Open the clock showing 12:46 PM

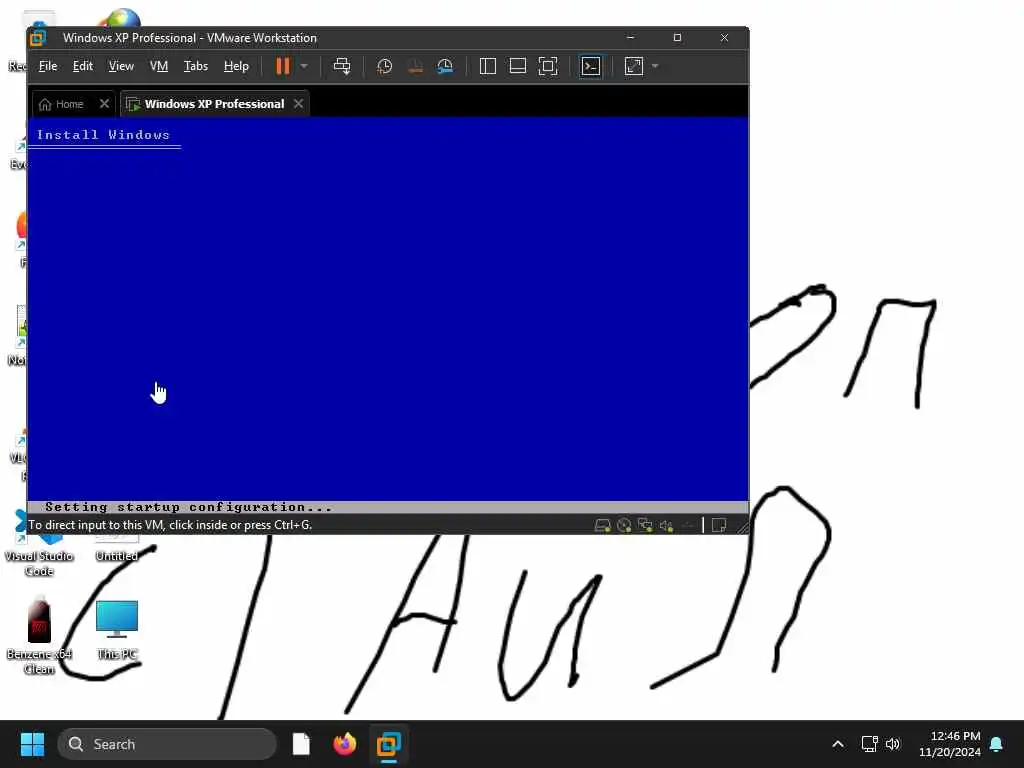[x=950, y=744]
